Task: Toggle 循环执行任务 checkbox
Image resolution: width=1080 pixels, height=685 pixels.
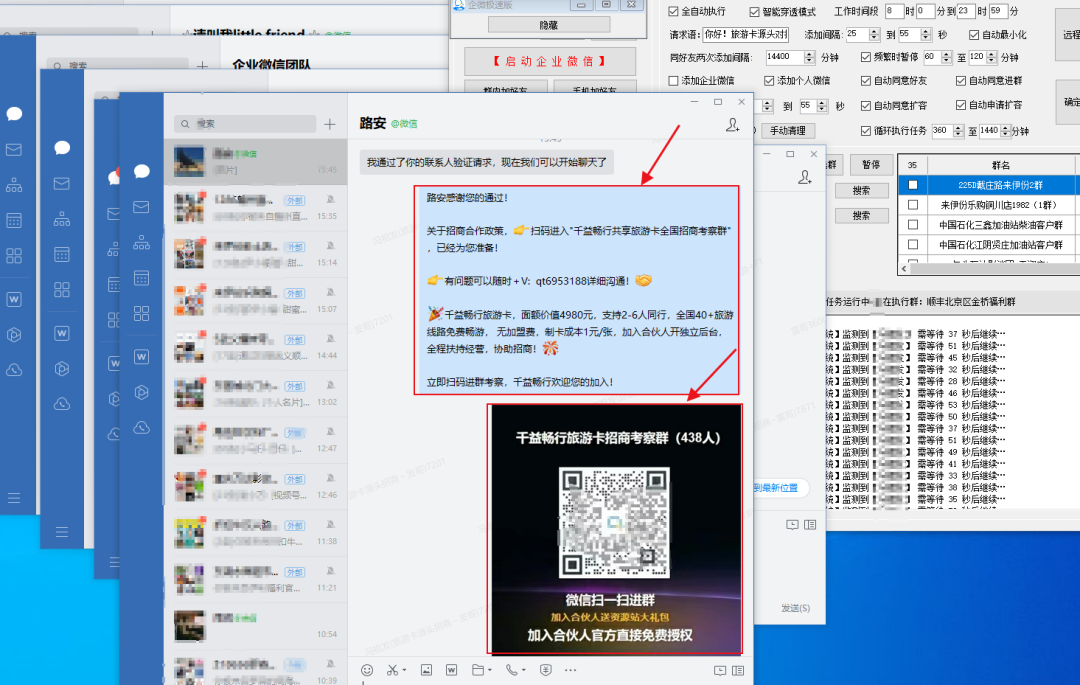Action: coord(866,130)
